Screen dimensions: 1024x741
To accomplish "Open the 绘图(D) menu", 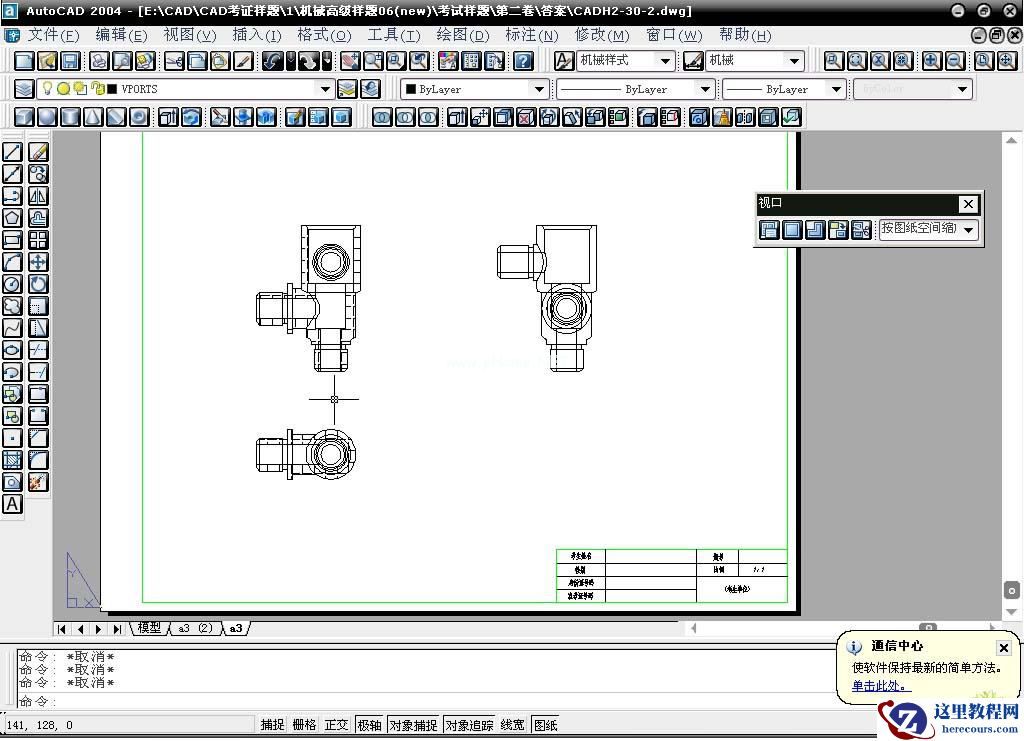I will [462, 35].
